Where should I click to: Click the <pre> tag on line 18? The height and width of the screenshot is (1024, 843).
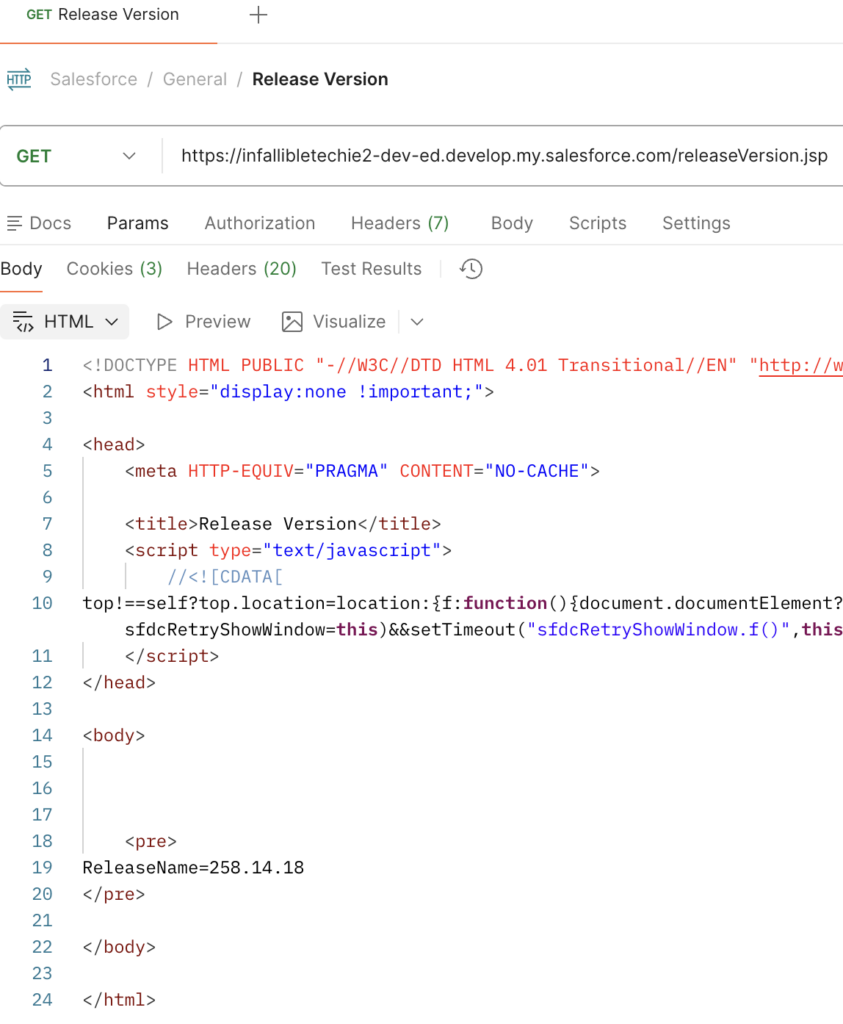click(x=151, y=841)
